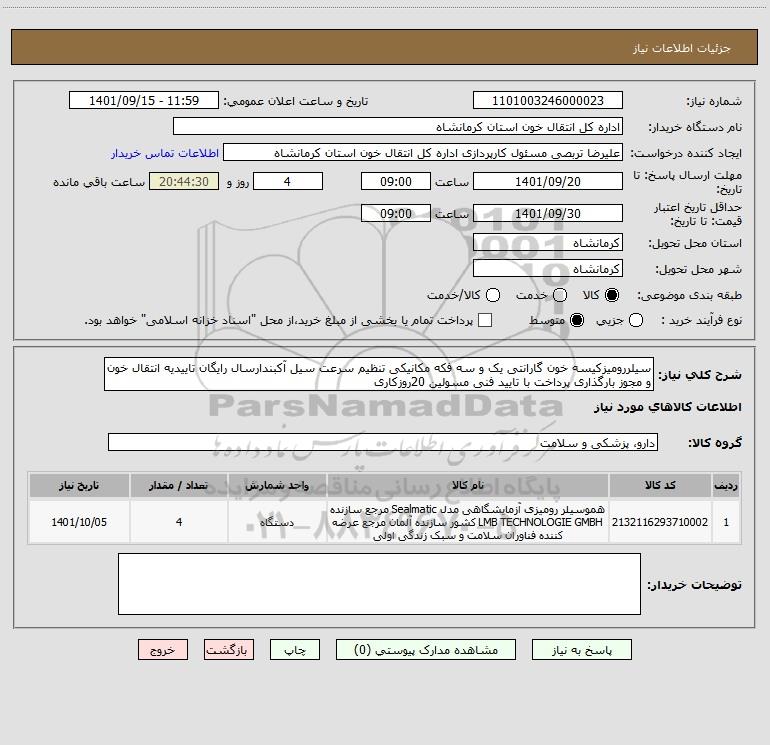Image resolution: width=770 pixels, height=745 pixels.
Task: Click the واحد شمارش column header
Action: click(277, 486)
